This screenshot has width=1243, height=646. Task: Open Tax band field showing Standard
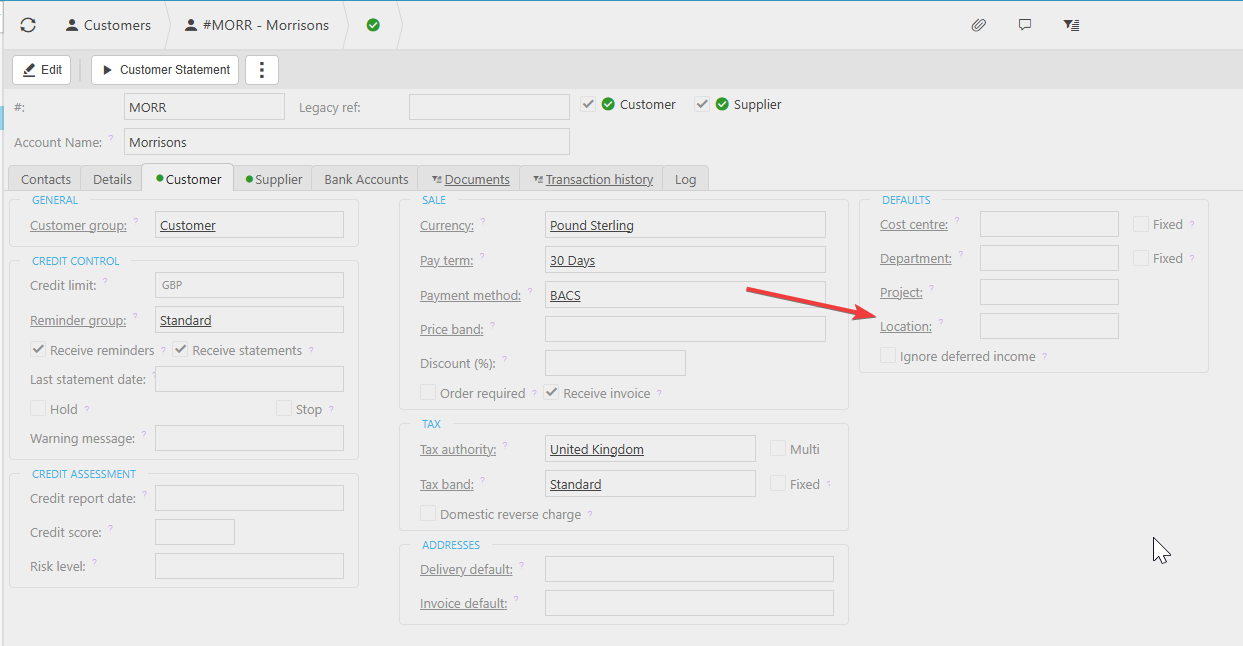tap(650, 484)
